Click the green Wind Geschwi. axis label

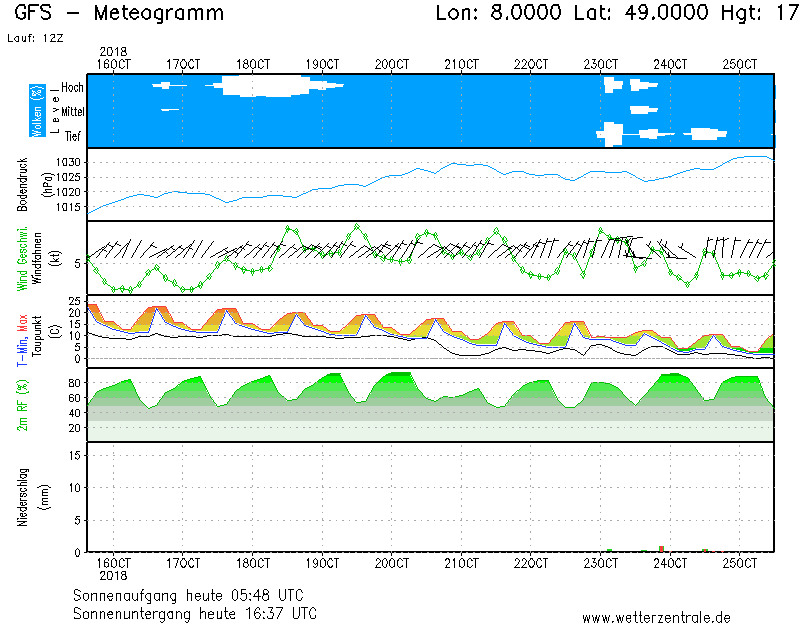click(x=22, y=257)
